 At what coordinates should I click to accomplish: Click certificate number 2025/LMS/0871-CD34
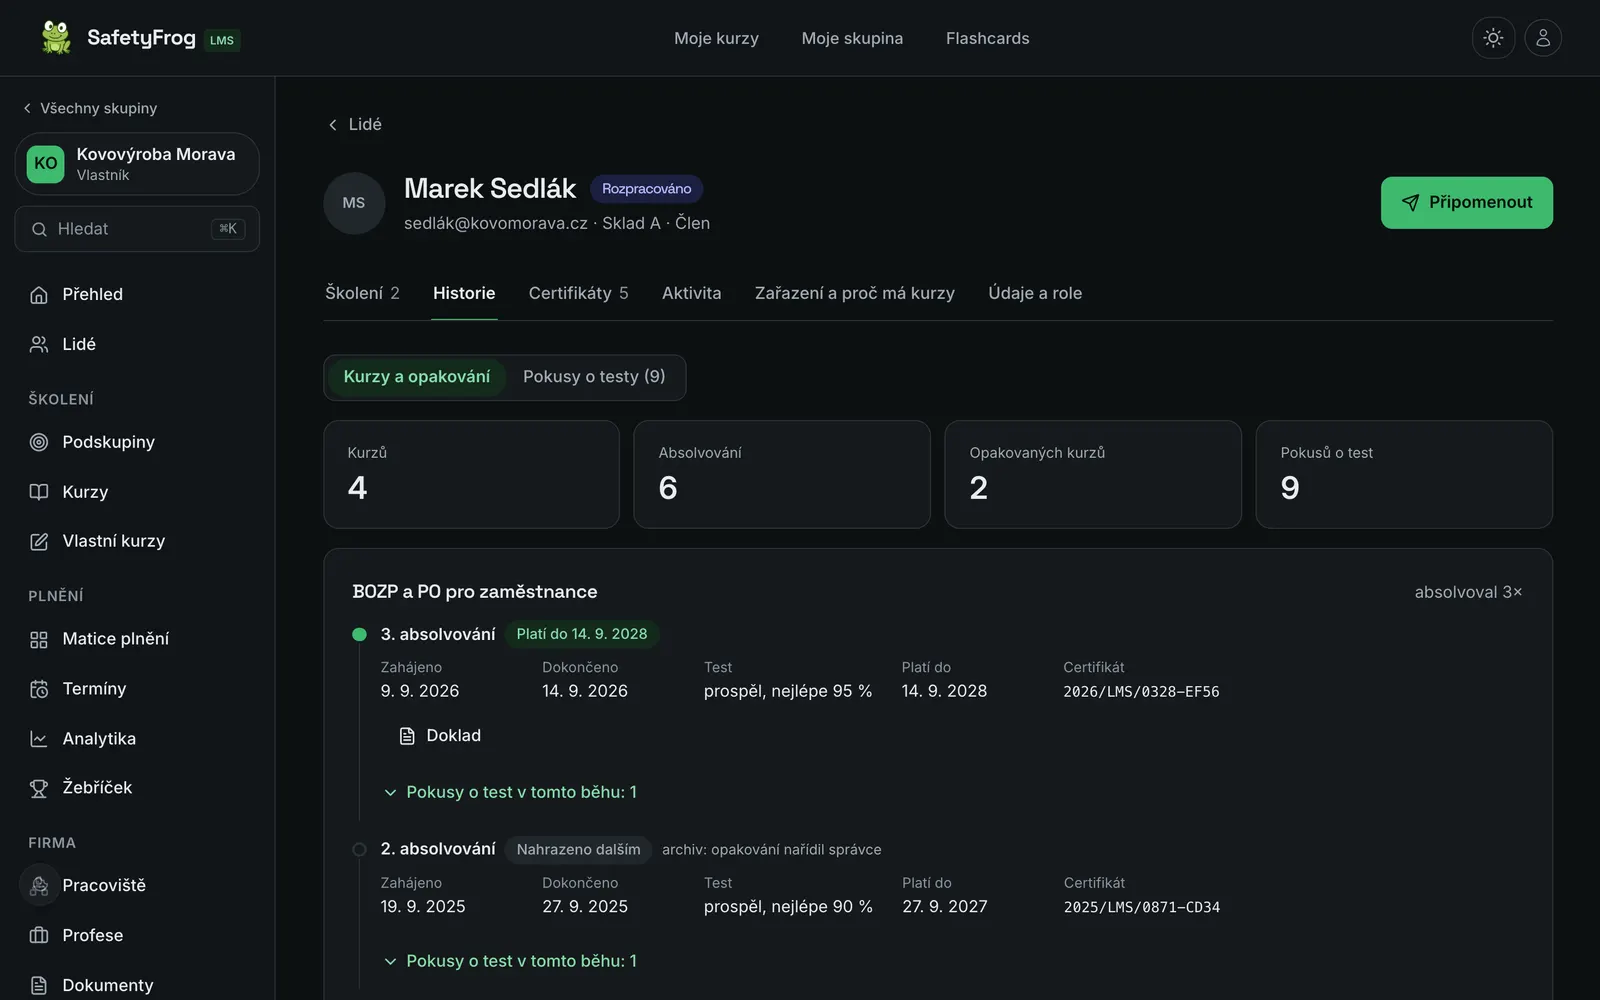click(x=1142, y=908)
